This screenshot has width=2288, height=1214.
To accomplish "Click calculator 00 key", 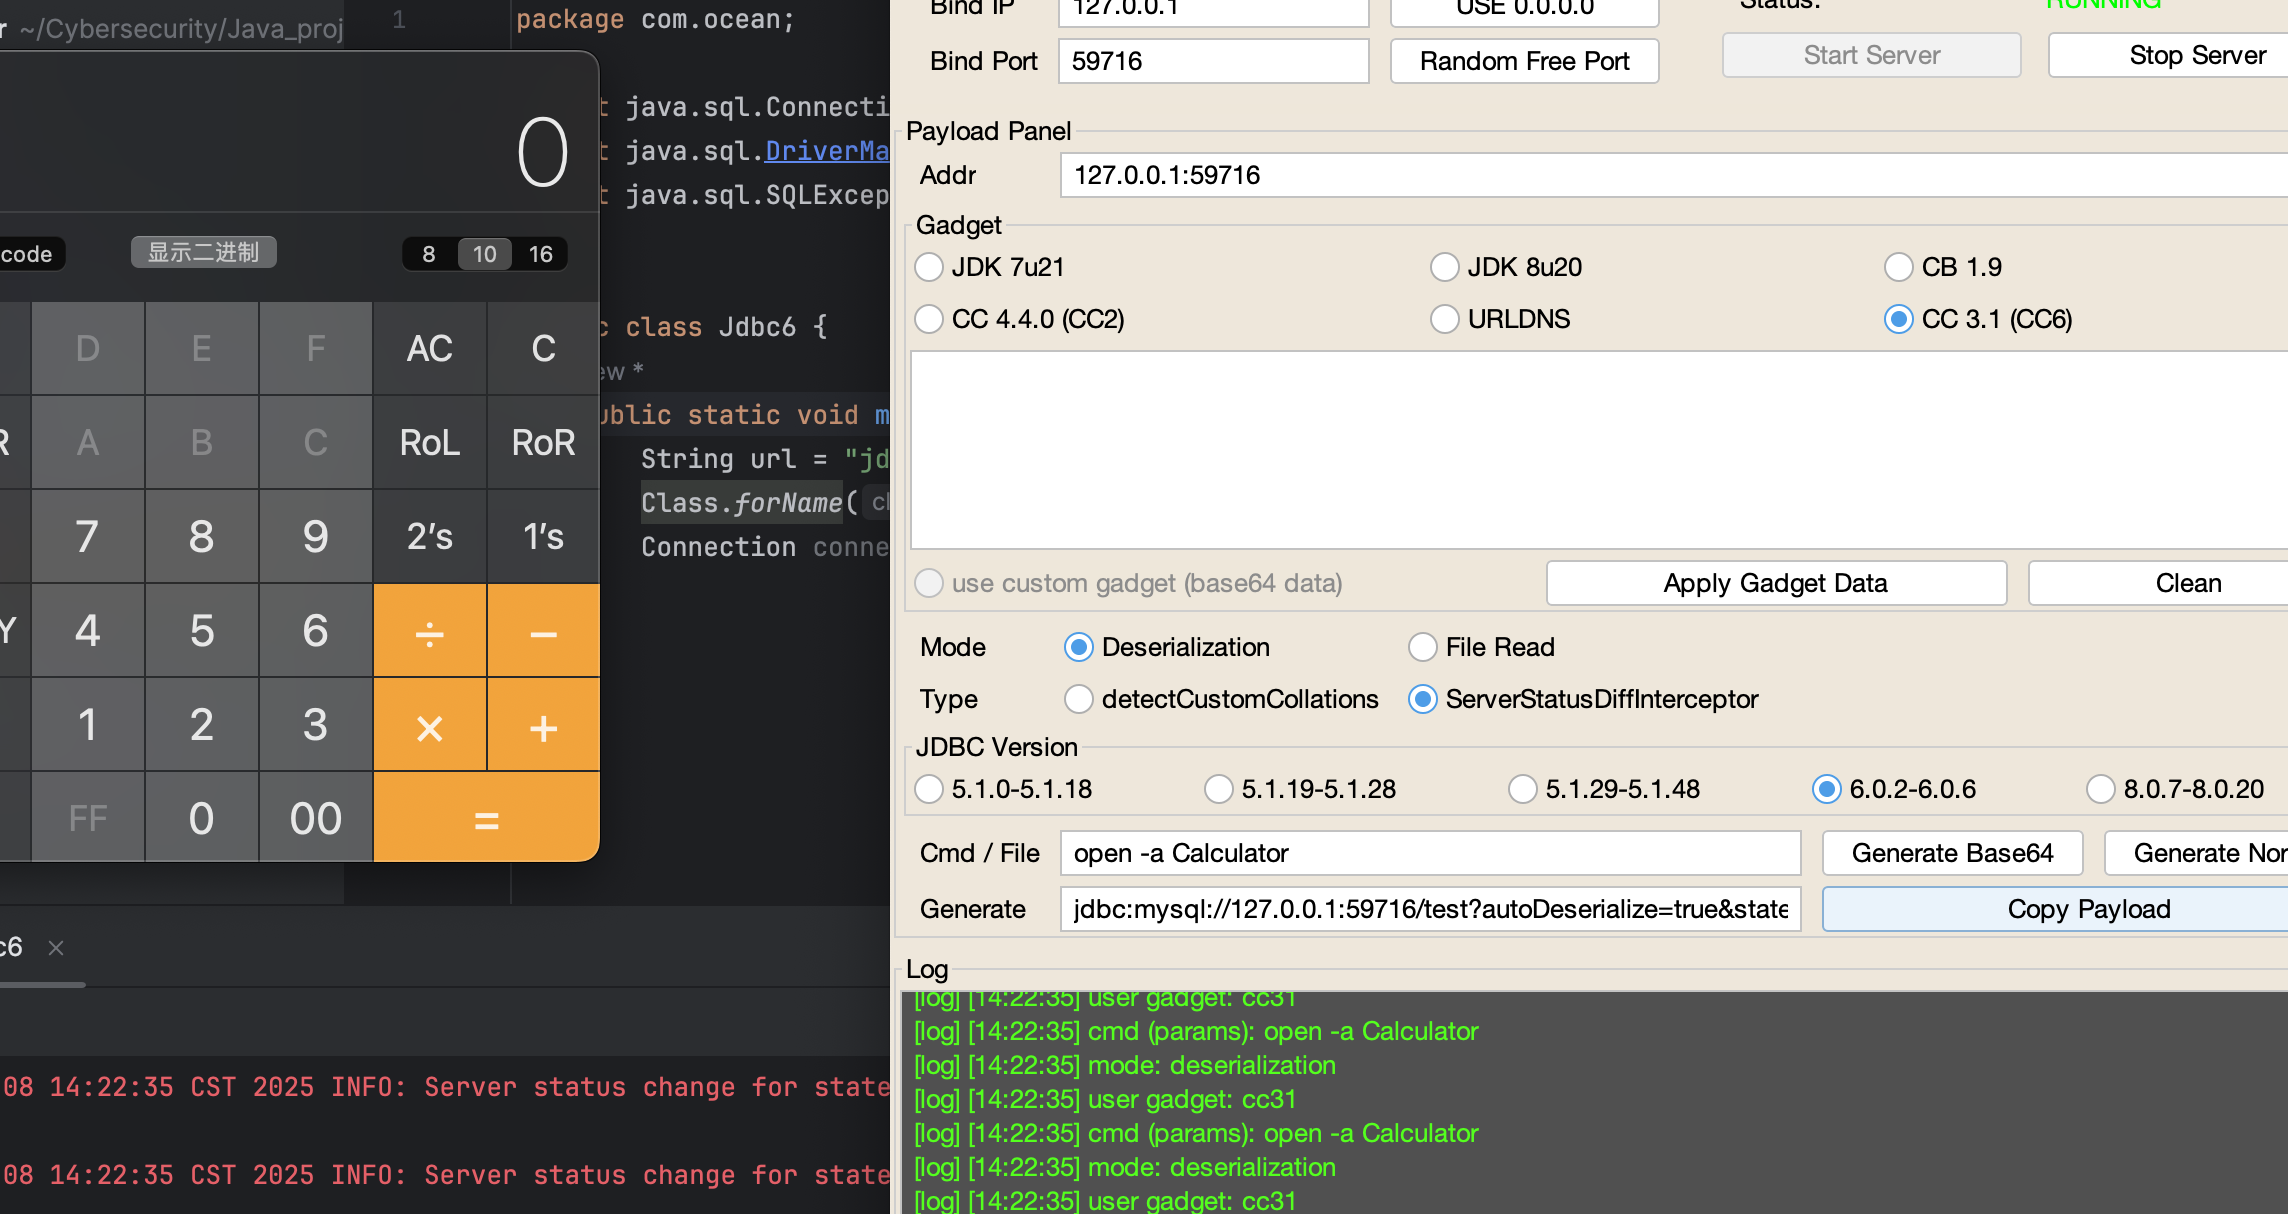I will [316, 818].
